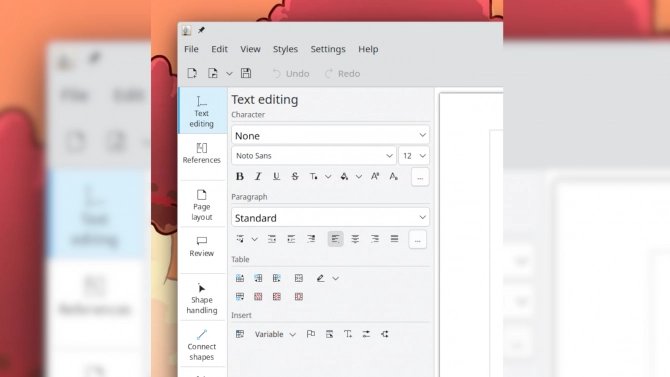Justify the paragraph text
Viewport: 670px width, 377px height.
(394, 239)
